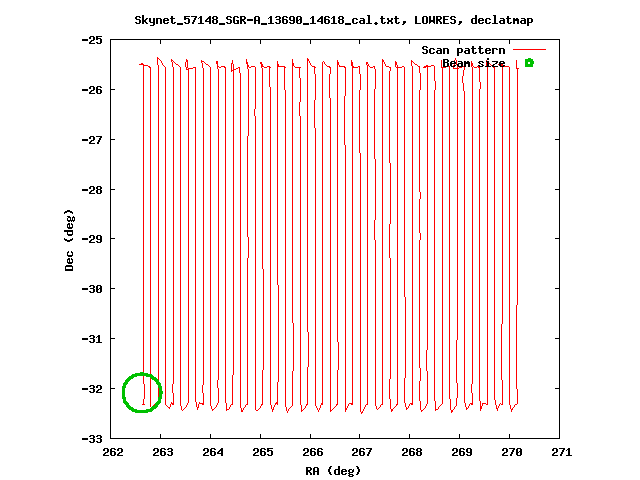Image resolution: width=640 pixels, height=480 pixels.
Task: Click the 268 RA axis tick label
Action: pyautogui.click(x=412, y=452)
